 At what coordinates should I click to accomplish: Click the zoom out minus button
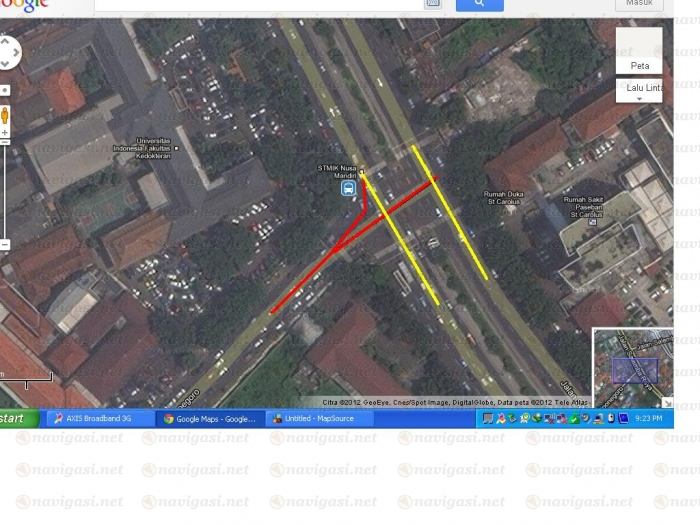pyautogui.click(x=4, y=244)
